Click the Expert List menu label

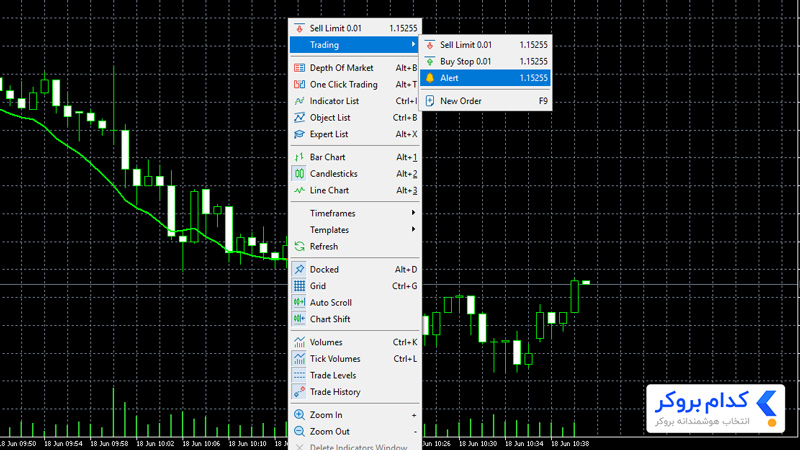click(x=329, y=134)
